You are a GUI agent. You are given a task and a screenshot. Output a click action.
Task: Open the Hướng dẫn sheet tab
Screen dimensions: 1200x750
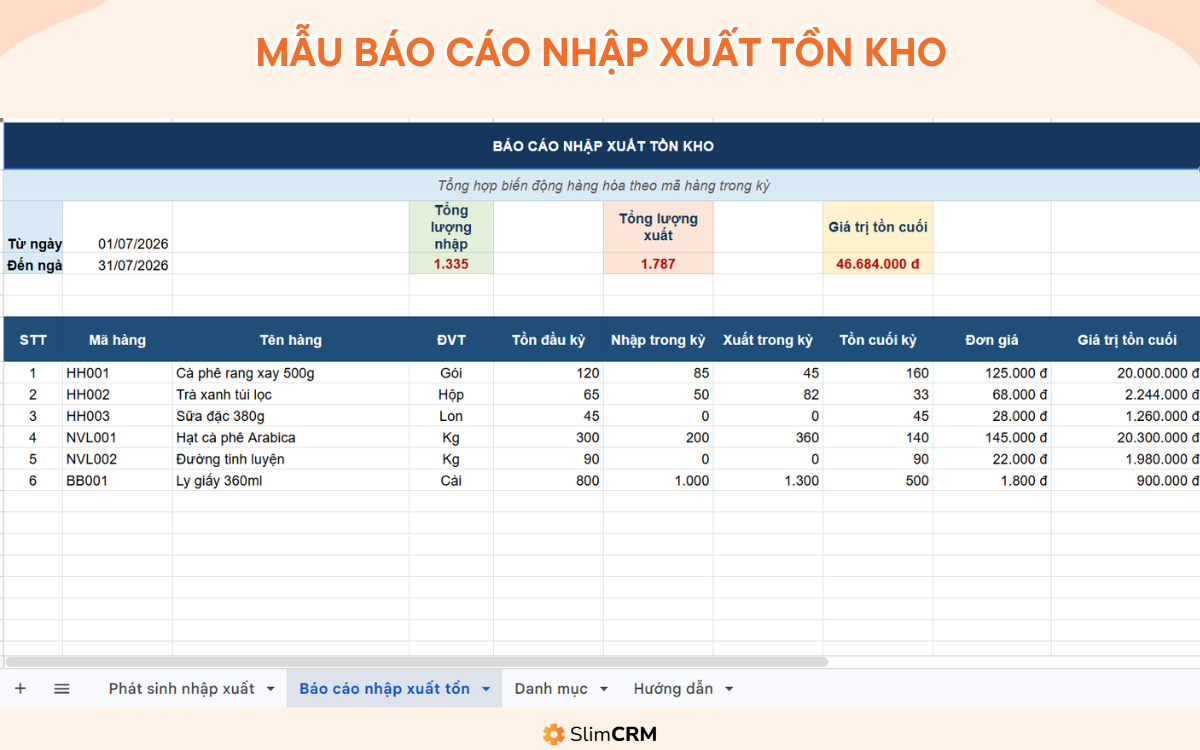673,689
